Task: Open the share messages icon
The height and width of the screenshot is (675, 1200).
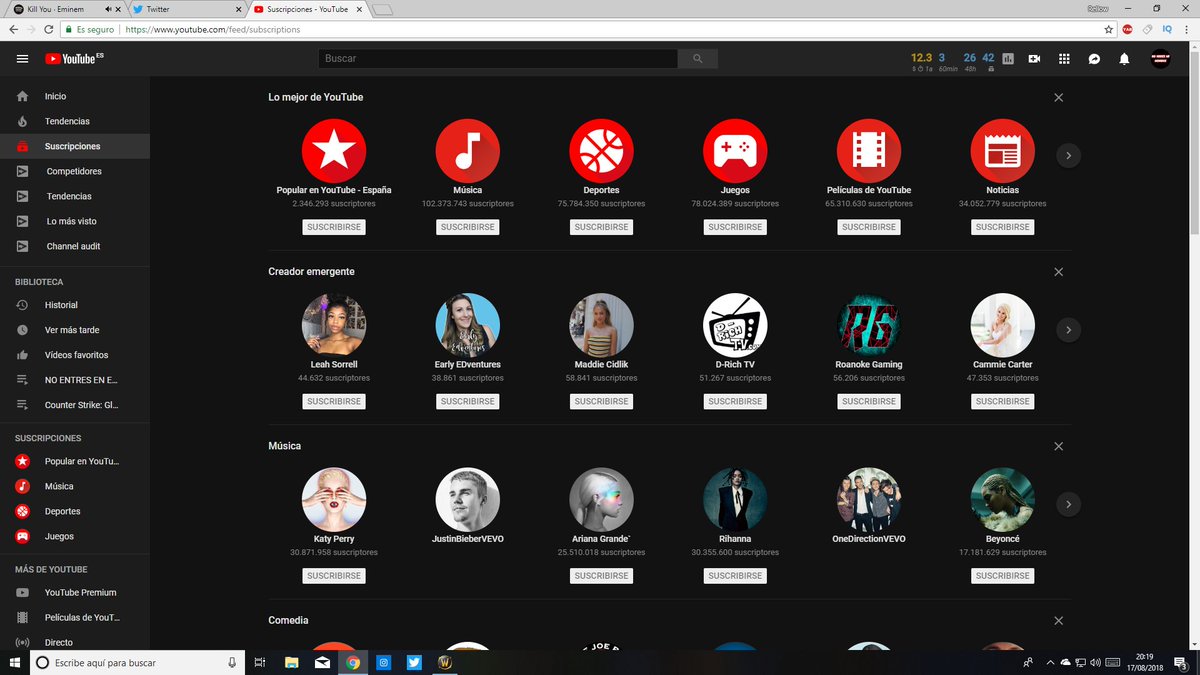Action: coord(1094,59)
